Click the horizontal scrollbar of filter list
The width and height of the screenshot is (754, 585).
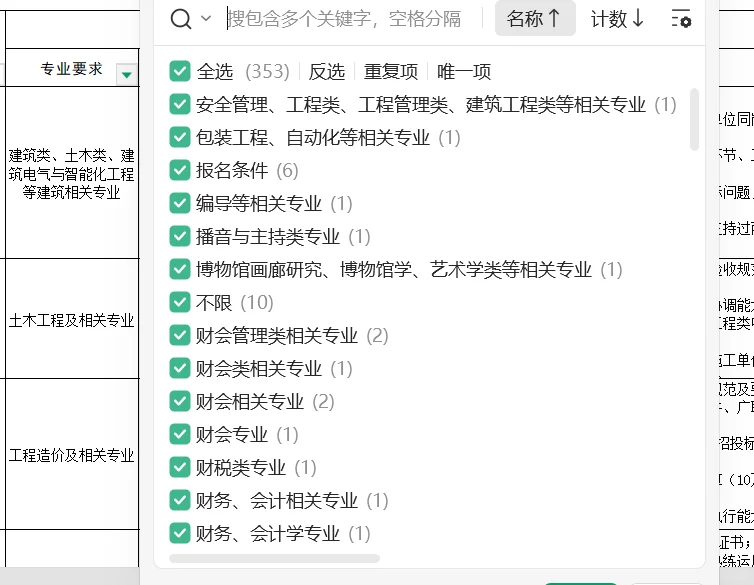point(275,558)
